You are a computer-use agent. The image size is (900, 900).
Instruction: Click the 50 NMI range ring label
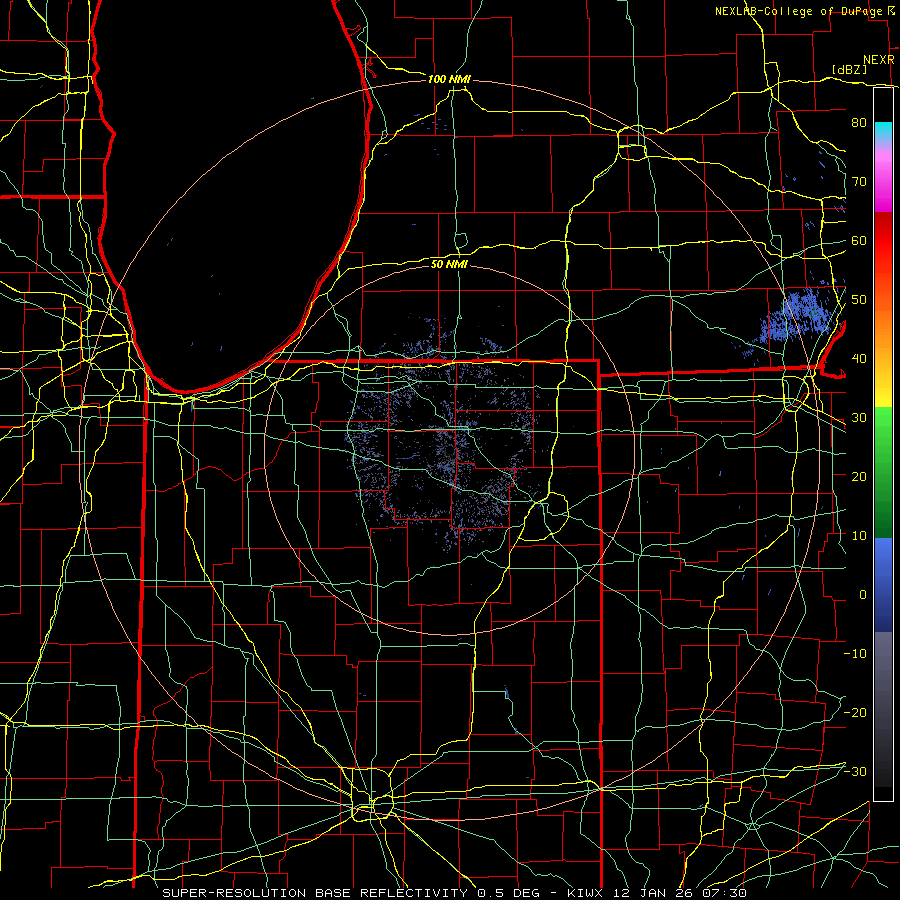point(449,264)
